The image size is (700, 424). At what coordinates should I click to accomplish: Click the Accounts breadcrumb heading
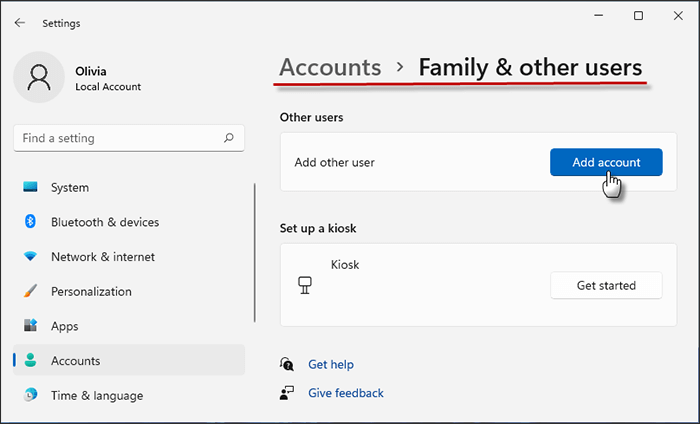point(330,68)
